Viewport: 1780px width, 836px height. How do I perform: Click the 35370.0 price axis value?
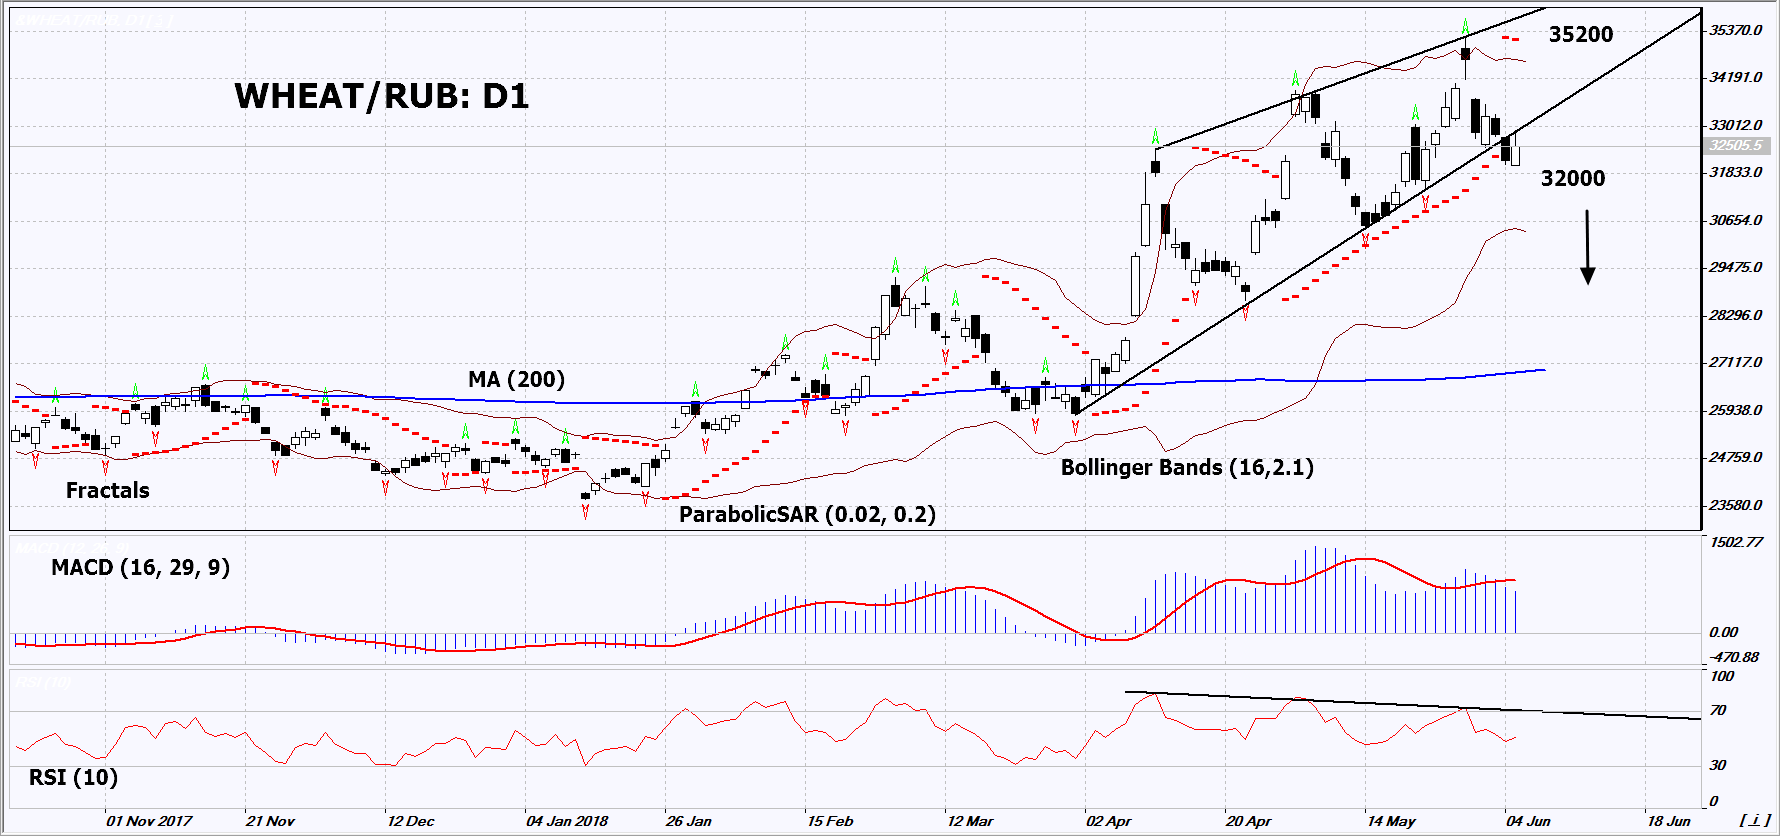click(1735, 31)
